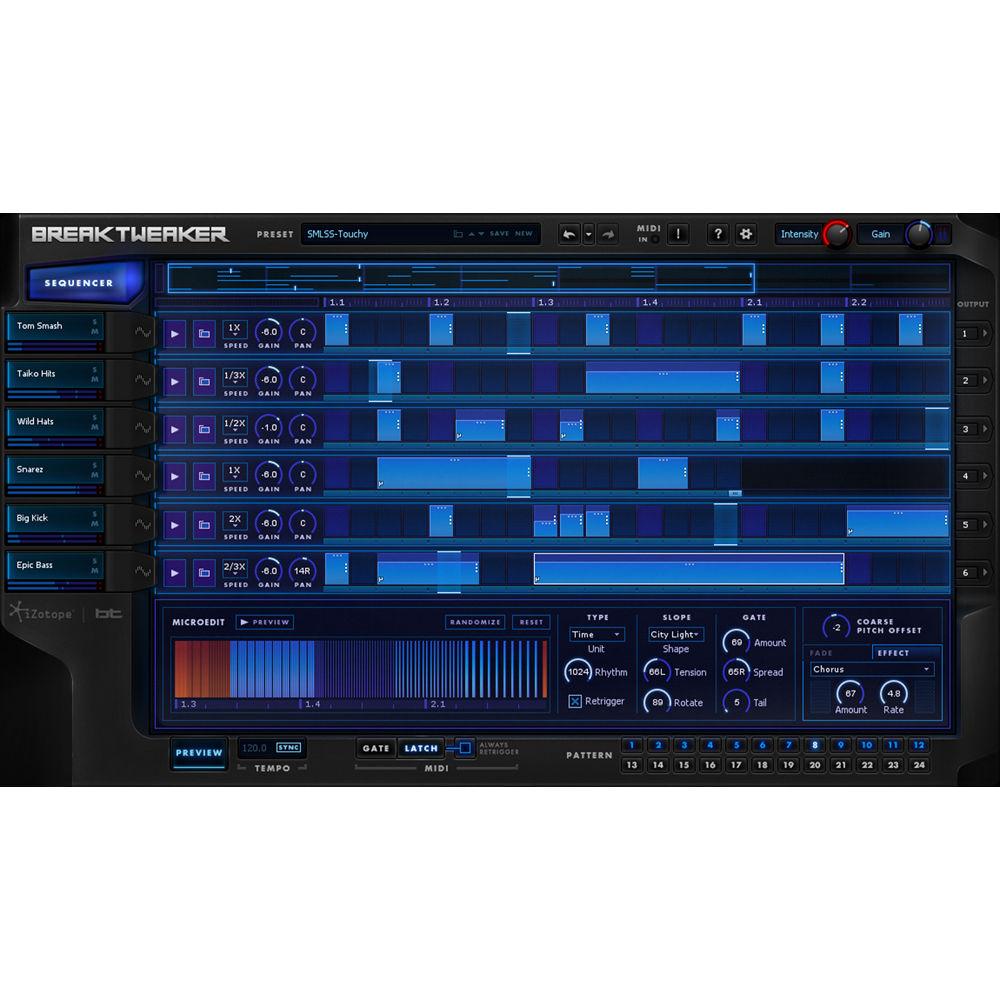1000x1000 pixels.
Task: Click the undo arrow icon
Action: (x=570, y=233)
